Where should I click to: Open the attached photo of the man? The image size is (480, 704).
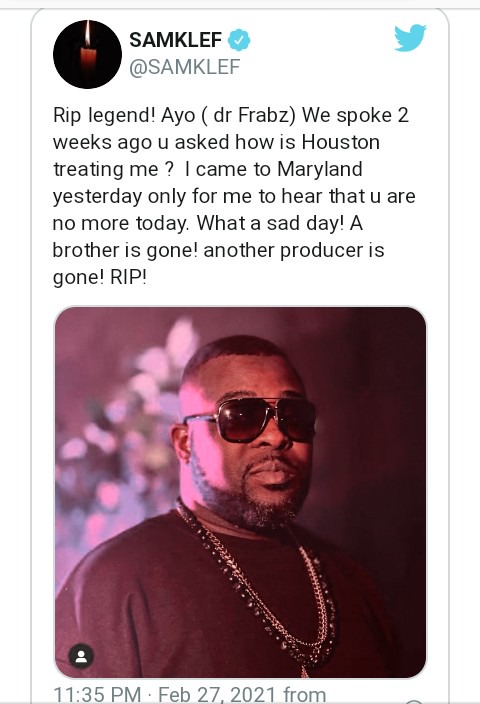[240, 492]
